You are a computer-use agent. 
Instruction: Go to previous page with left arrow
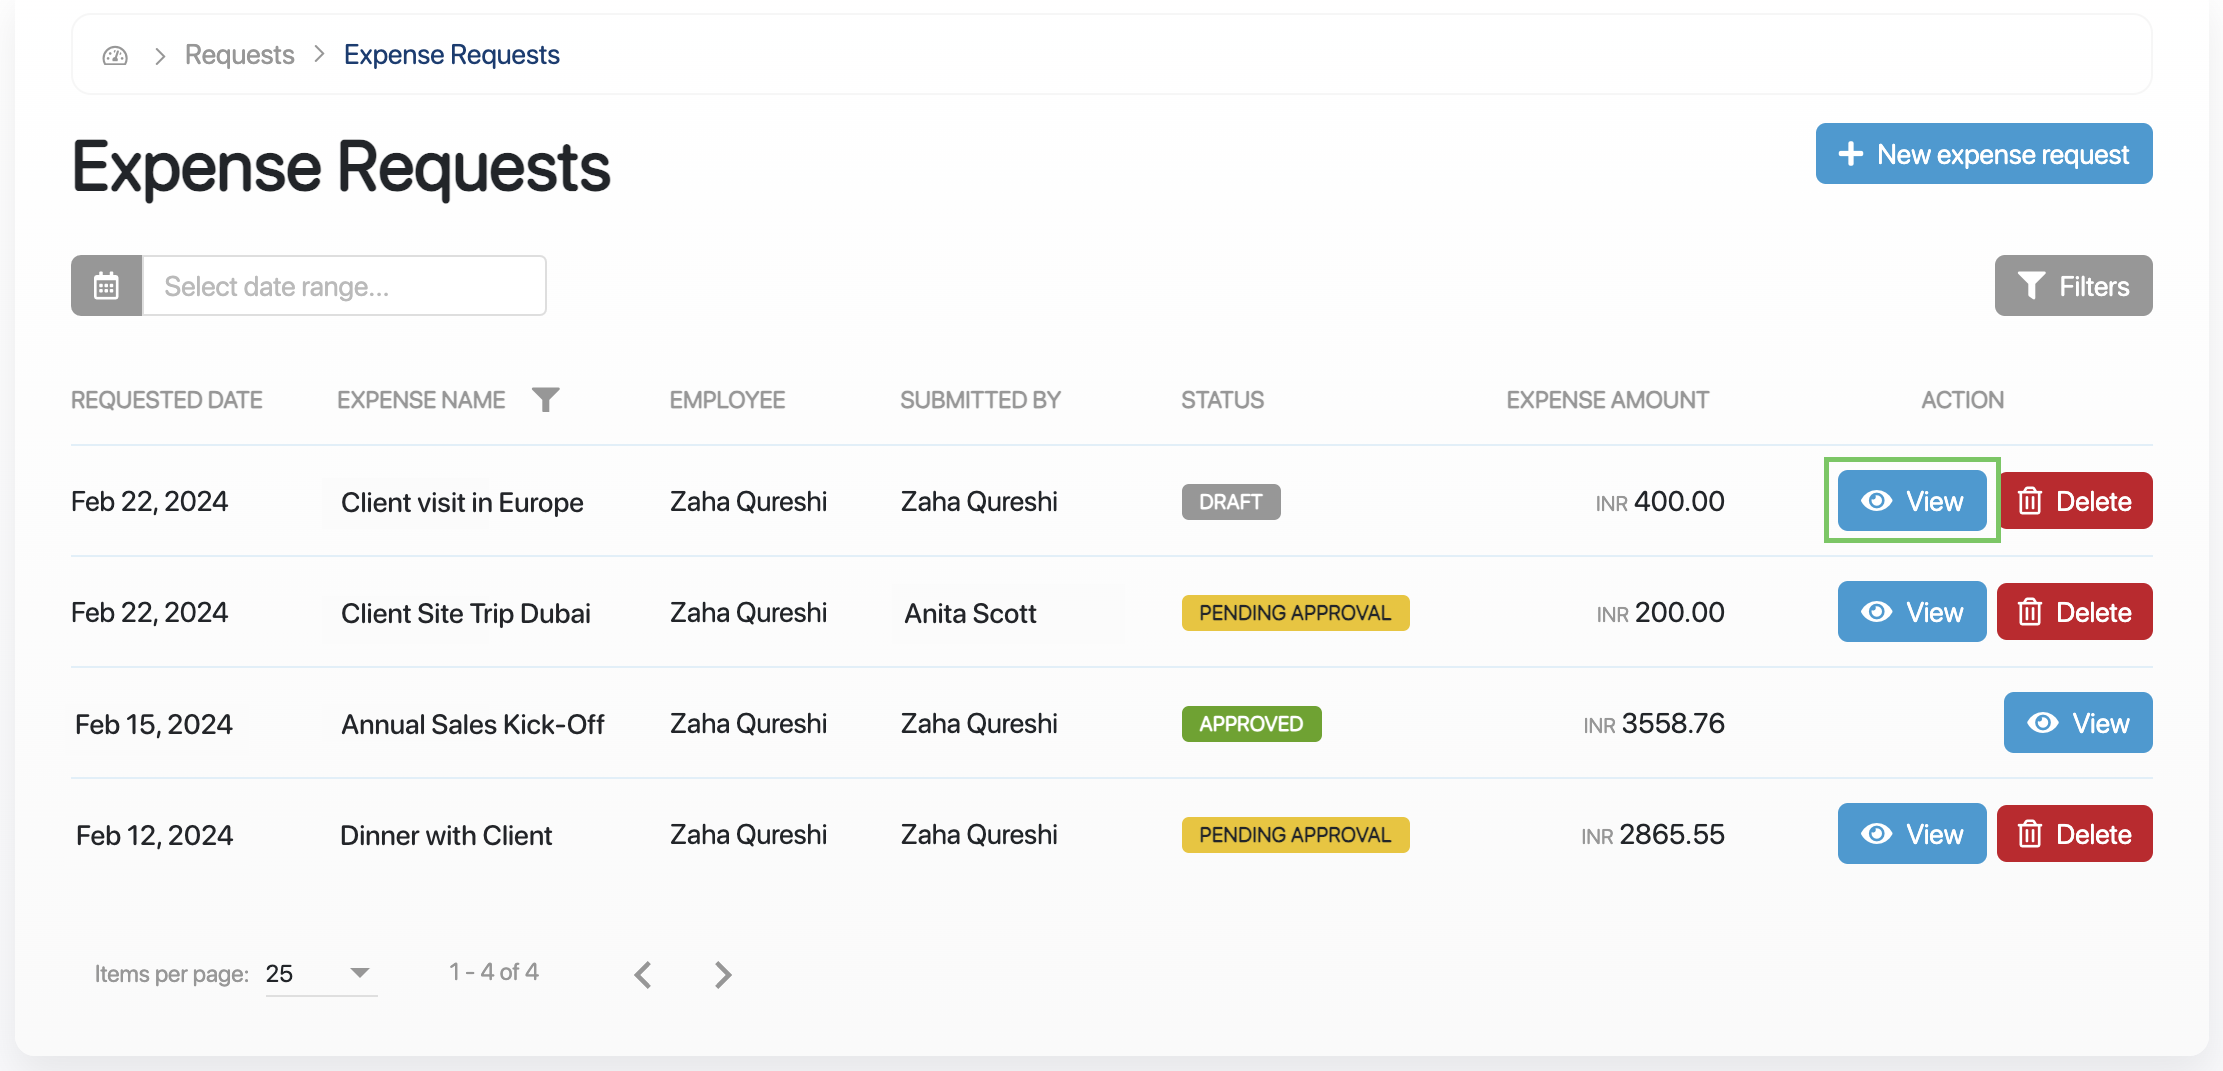[x=643, y=974]
